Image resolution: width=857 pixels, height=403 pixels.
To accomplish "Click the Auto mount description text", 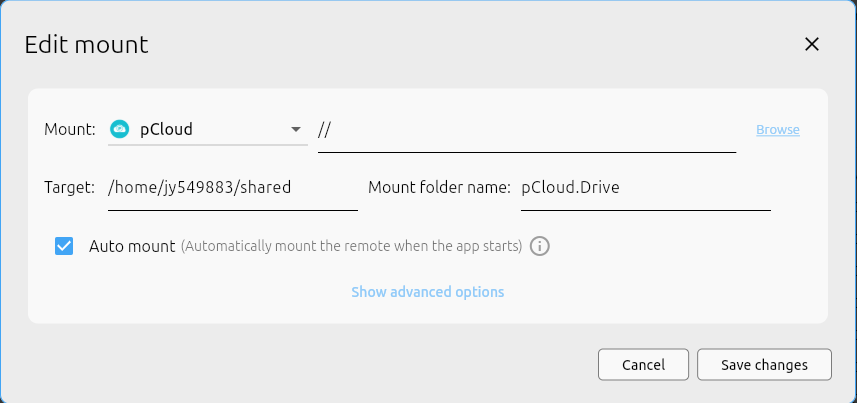I will pyautogui.click(x=351, y=246).
